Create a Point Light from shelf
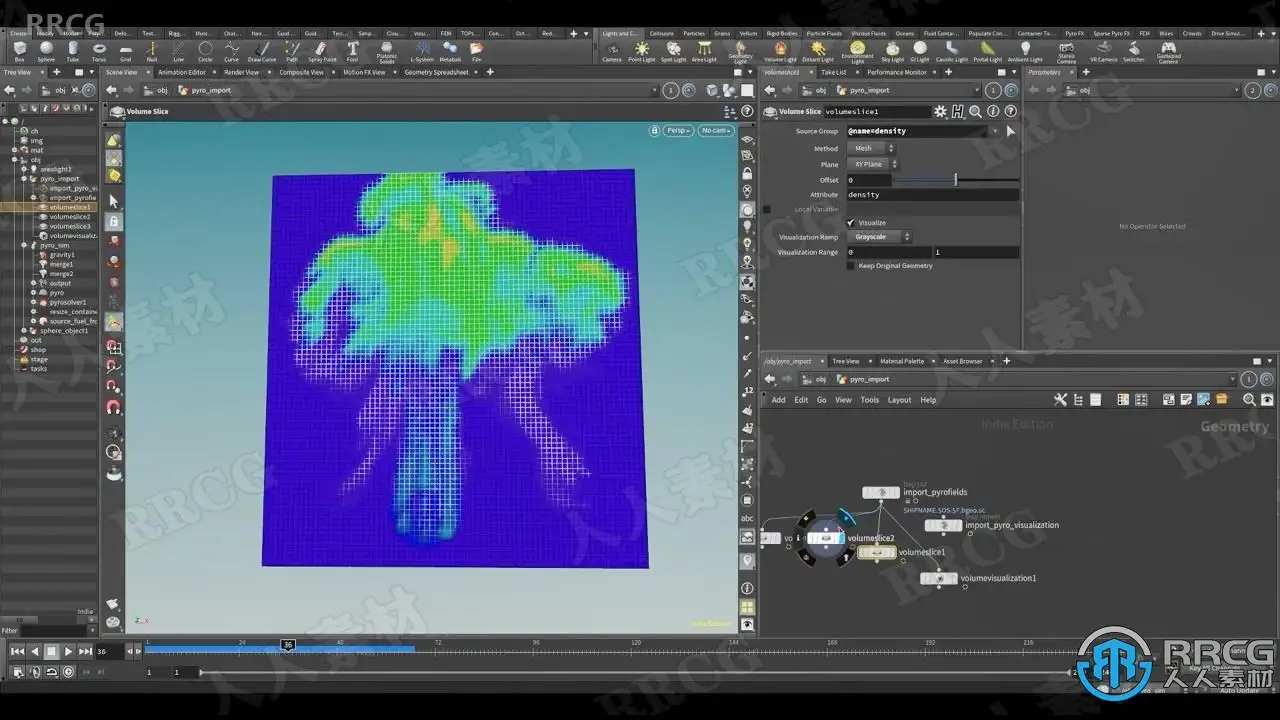 pyautogui.click(x=641, y=50)
